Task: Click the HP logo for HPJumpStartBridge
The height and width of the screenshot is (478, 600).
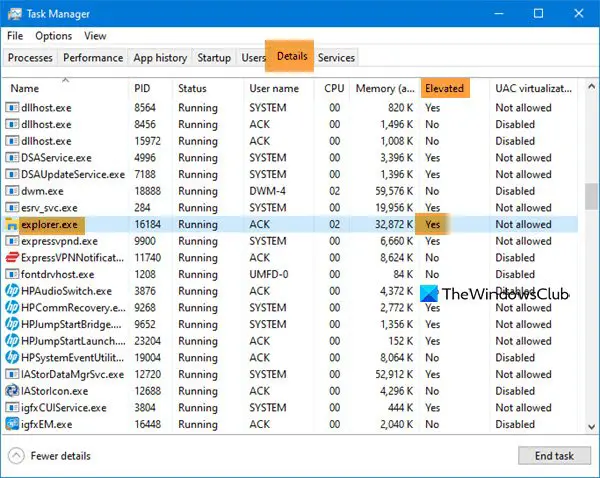Action: (12, 324)
